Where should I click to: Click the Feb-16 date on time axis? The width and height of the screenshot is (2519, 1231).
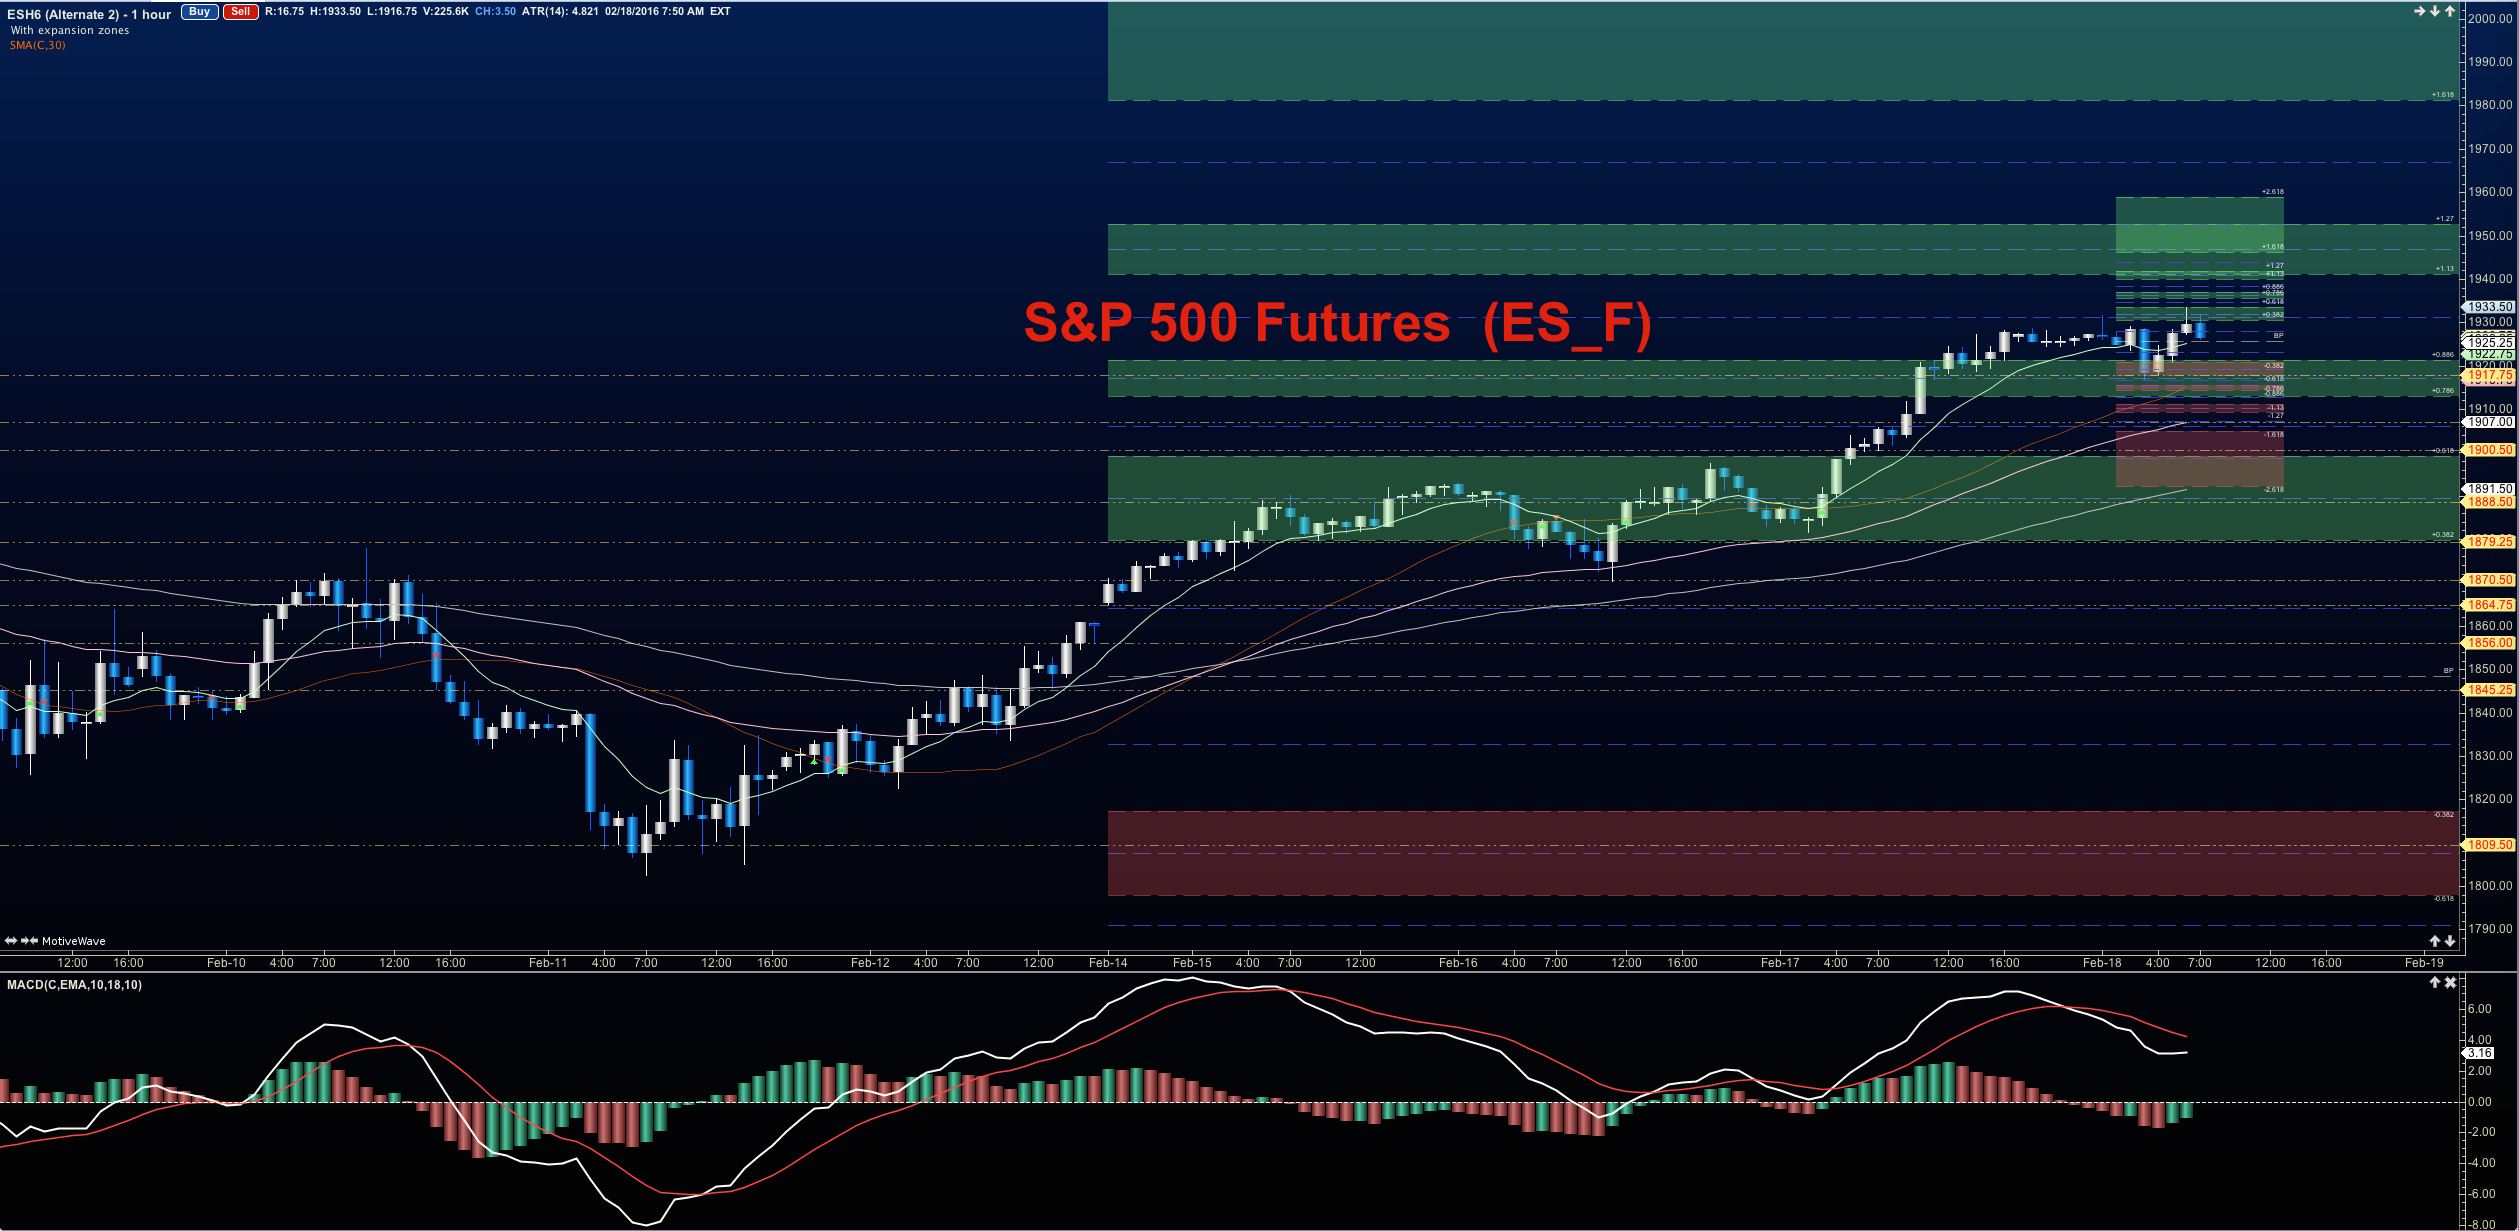click(1458, 963)
